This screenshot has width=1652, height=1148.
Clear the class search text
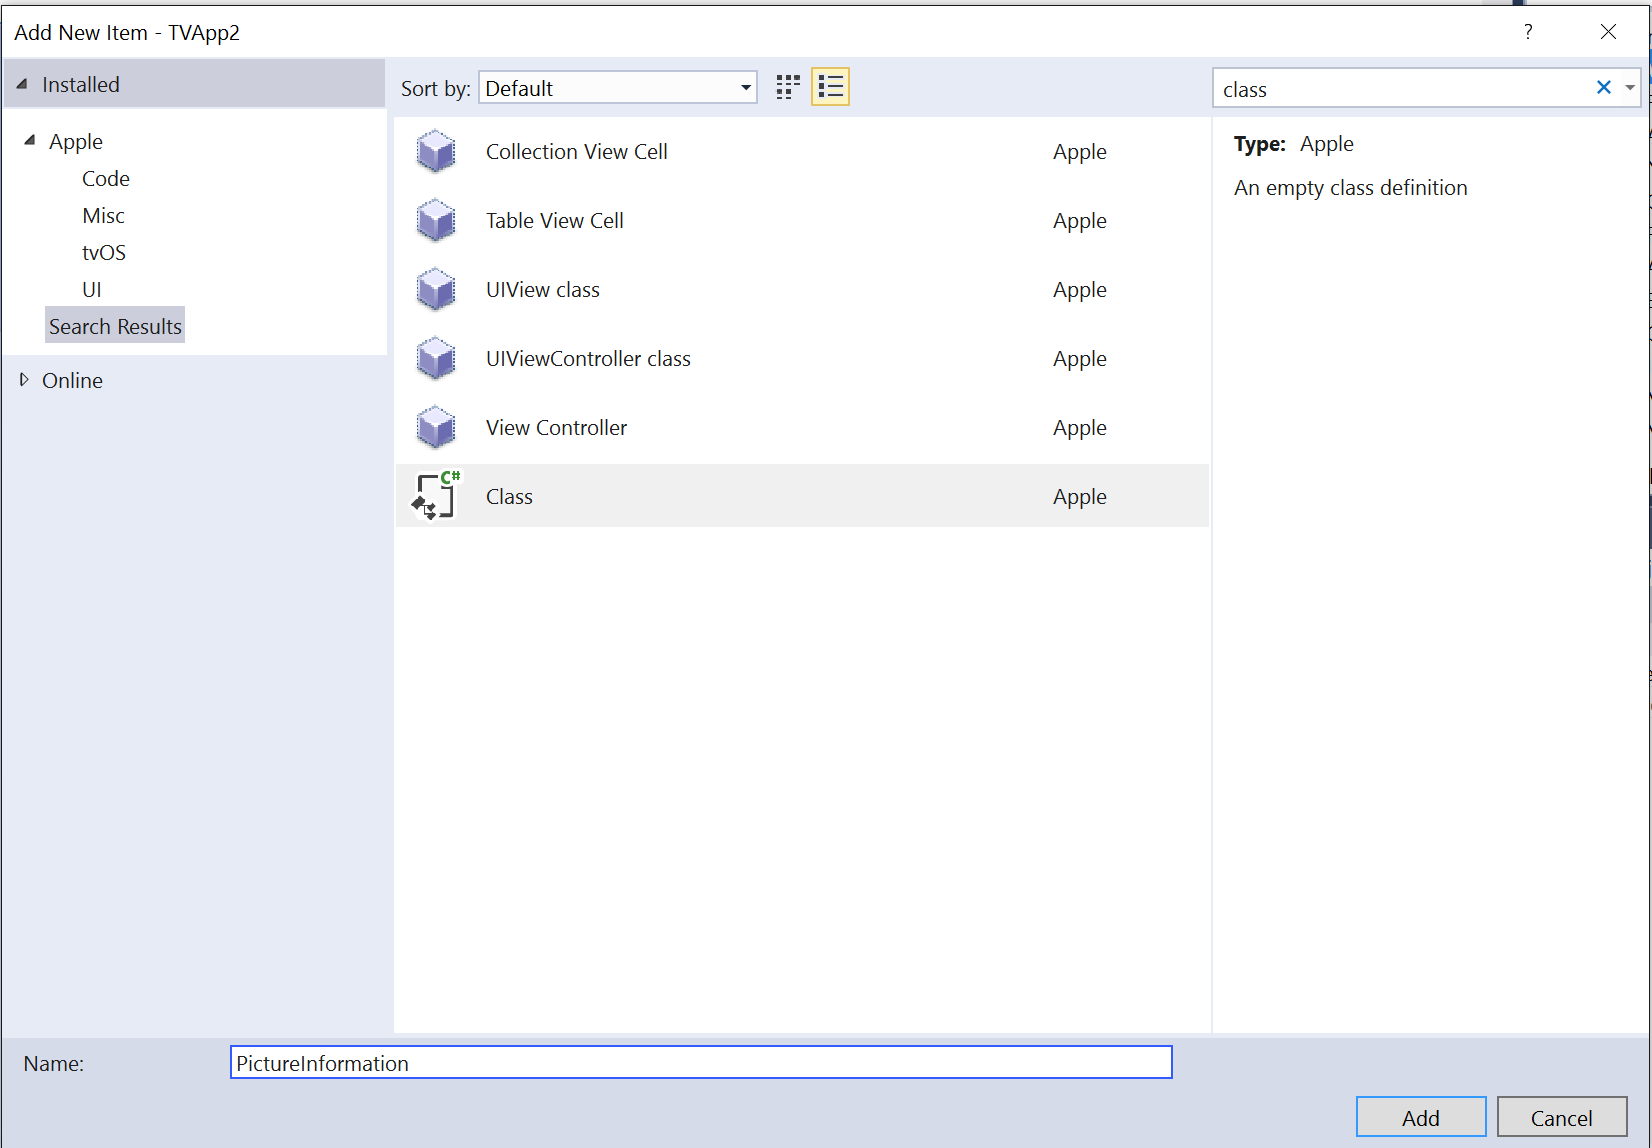click(1604, 88)
